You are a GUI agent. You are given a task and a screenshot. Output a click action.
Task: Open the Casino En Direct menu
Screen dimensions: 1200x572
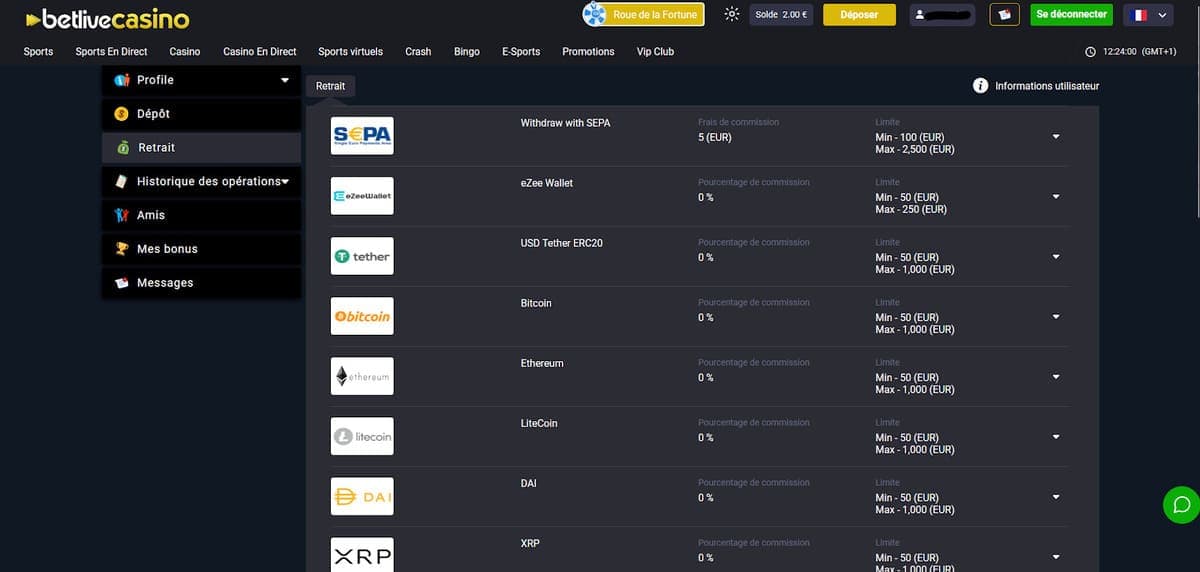[259, 51]
